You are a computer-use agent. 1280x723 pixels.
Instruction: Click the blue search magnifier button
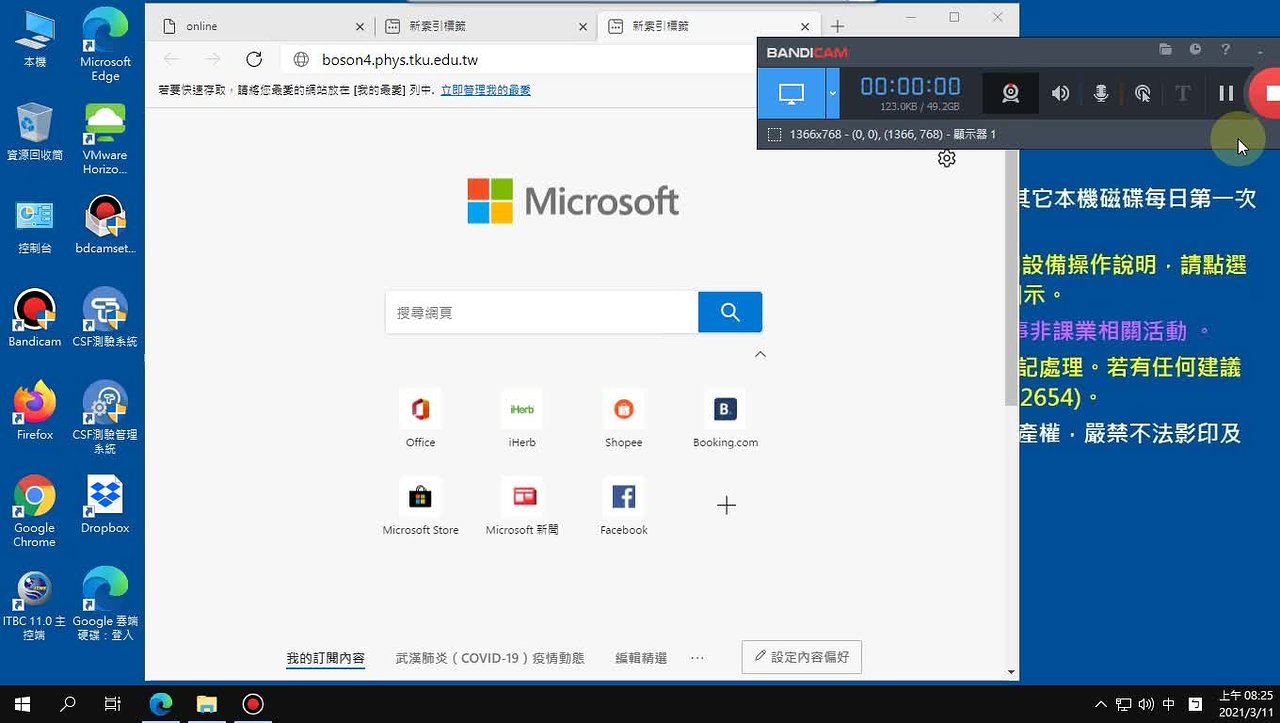(x=730, y=312)
